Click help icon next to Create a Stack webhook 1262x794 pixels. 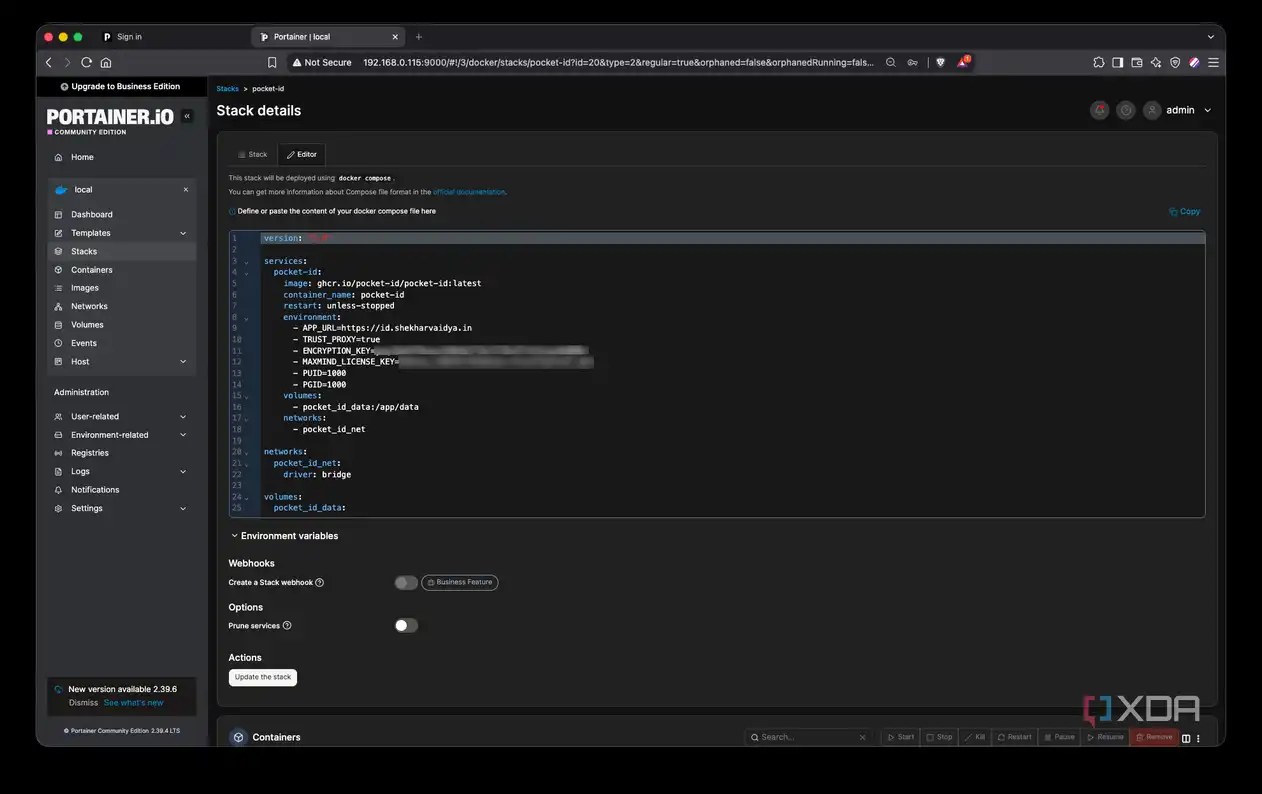[320, 583]
